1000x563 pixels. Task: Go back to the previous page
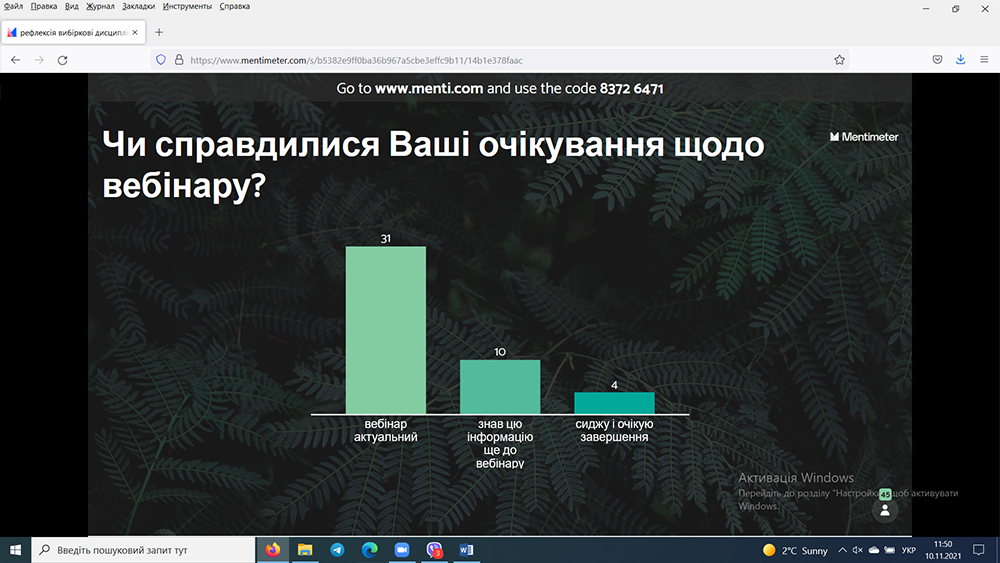point(15,60)
